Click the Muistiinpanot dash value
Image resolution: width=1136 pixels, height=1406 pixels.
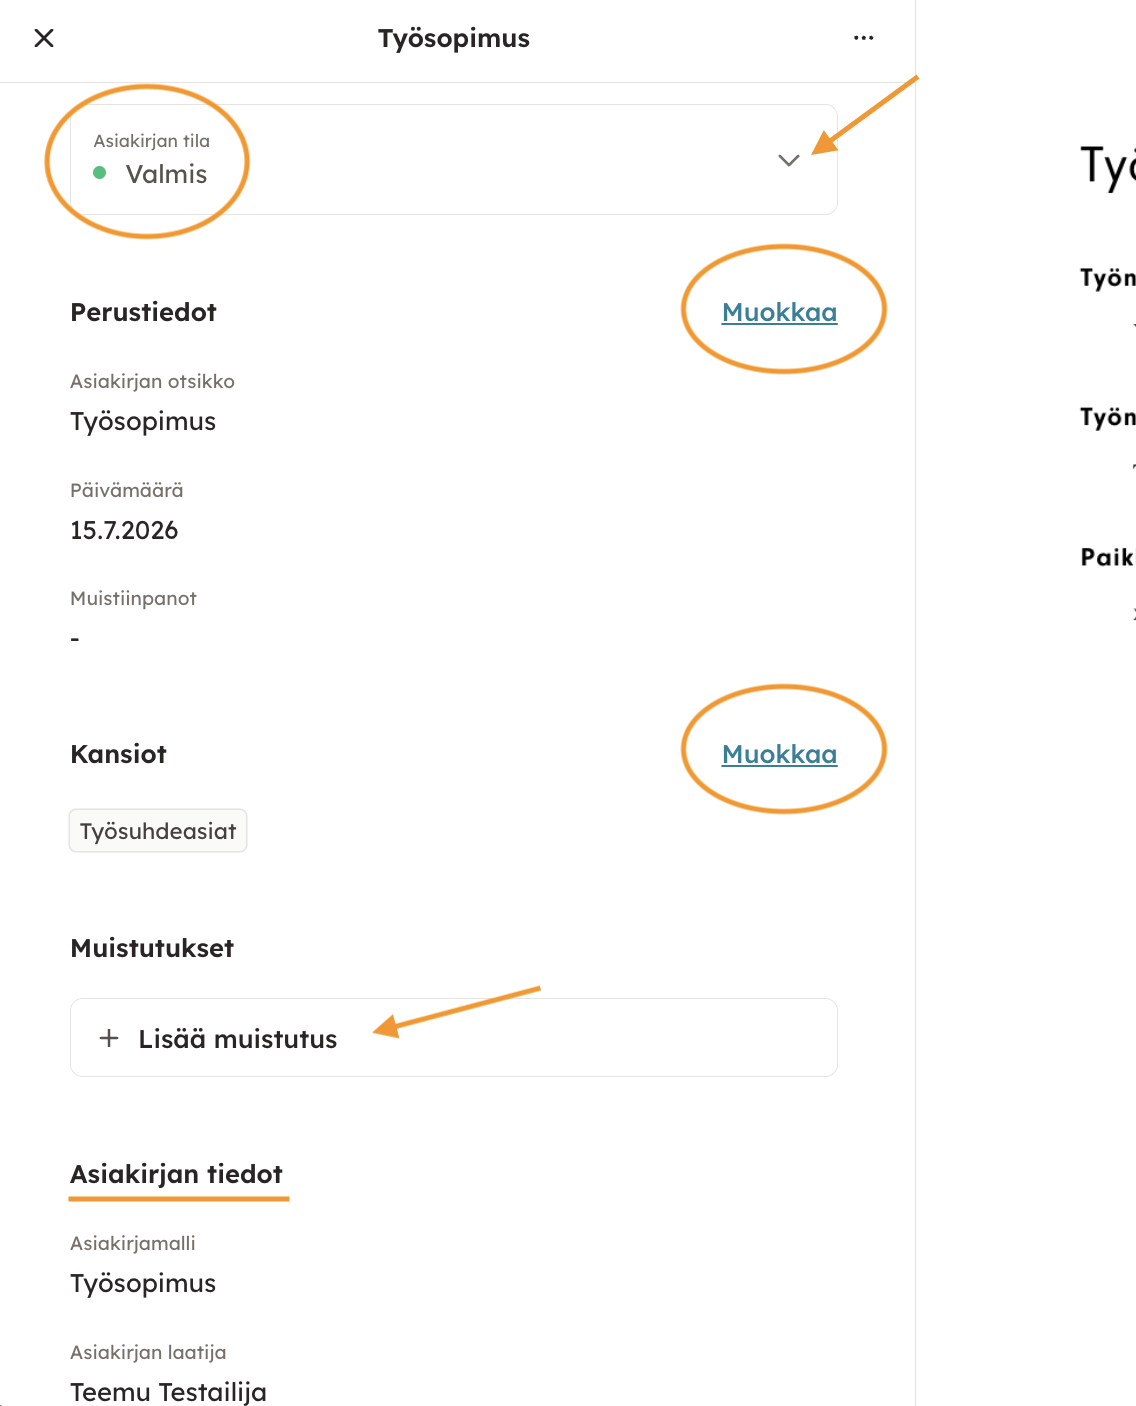tap(75, 638)
